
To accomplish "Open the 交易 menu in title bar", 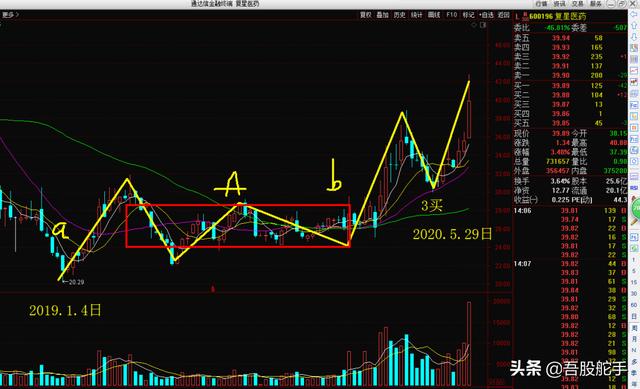I will pos(577,4).
